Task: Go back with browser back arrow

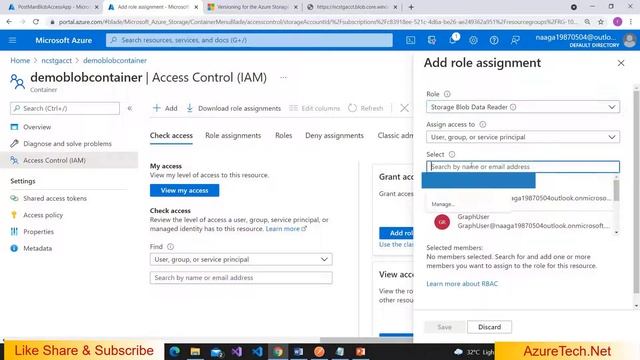Action: [9, 22]
